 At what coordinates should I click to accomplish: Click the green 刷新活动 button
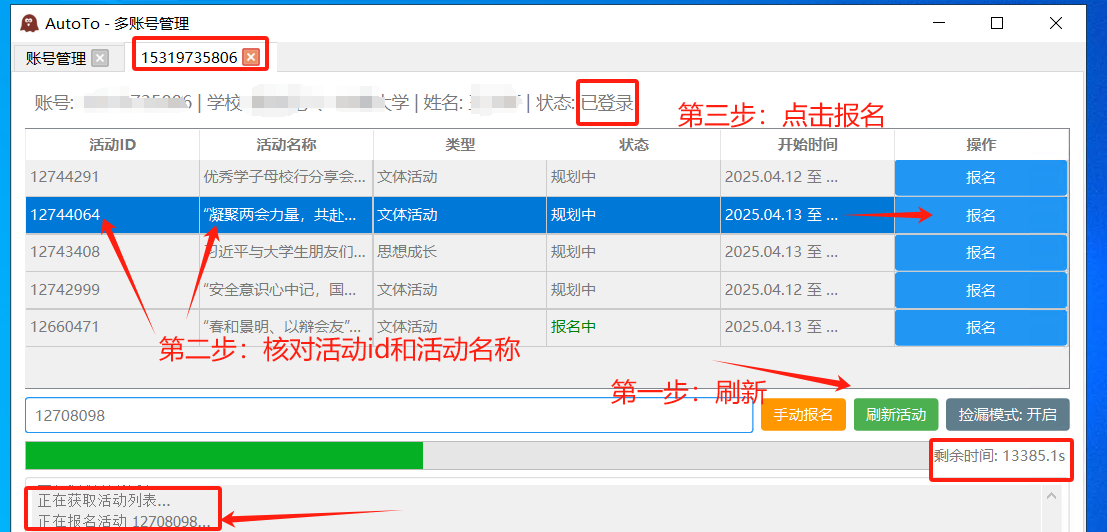point(896,414)
